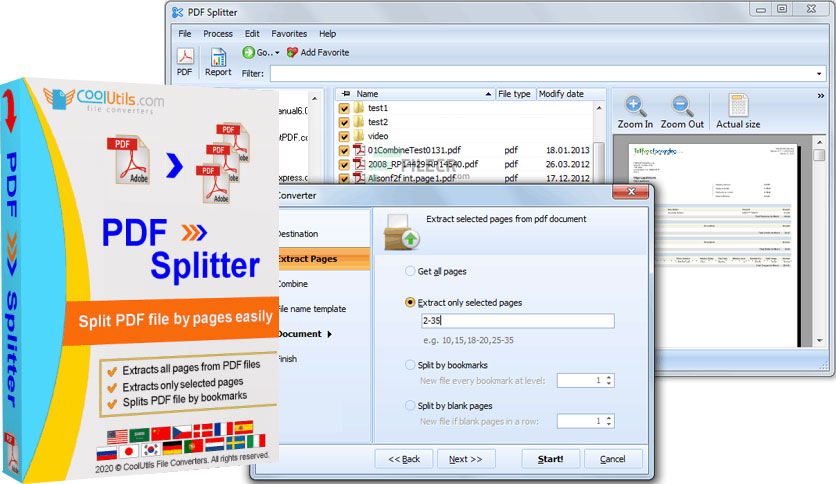
Task: Select the Actual size icon
Action: [738, 106]
